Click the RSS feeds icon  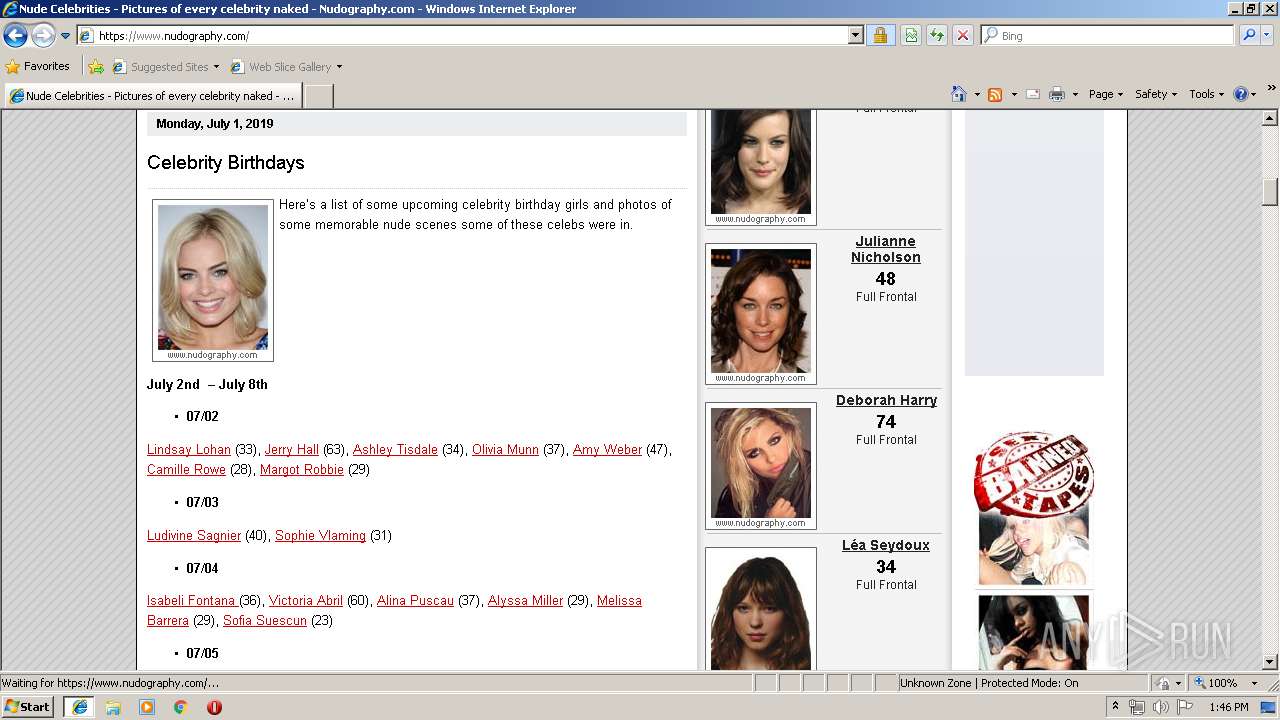coord(995,94)
